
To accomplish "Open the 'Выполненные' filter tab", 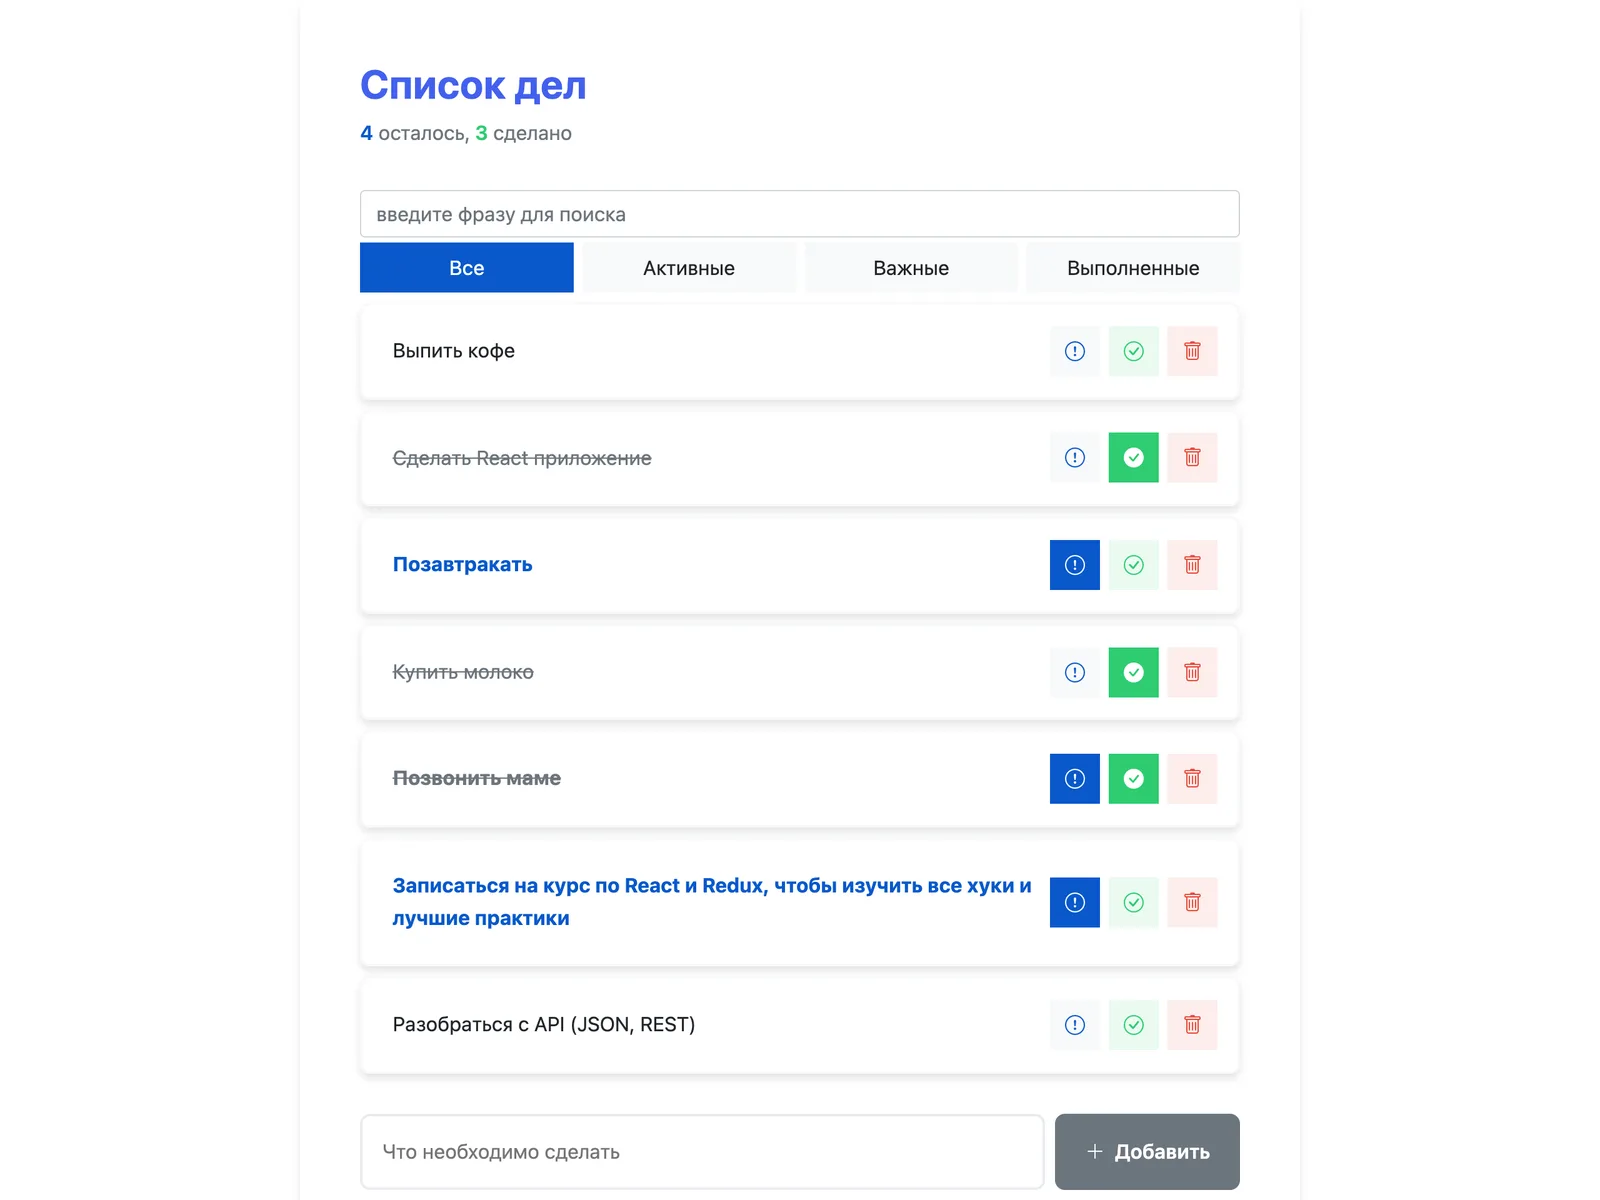I will [1133, 268].
